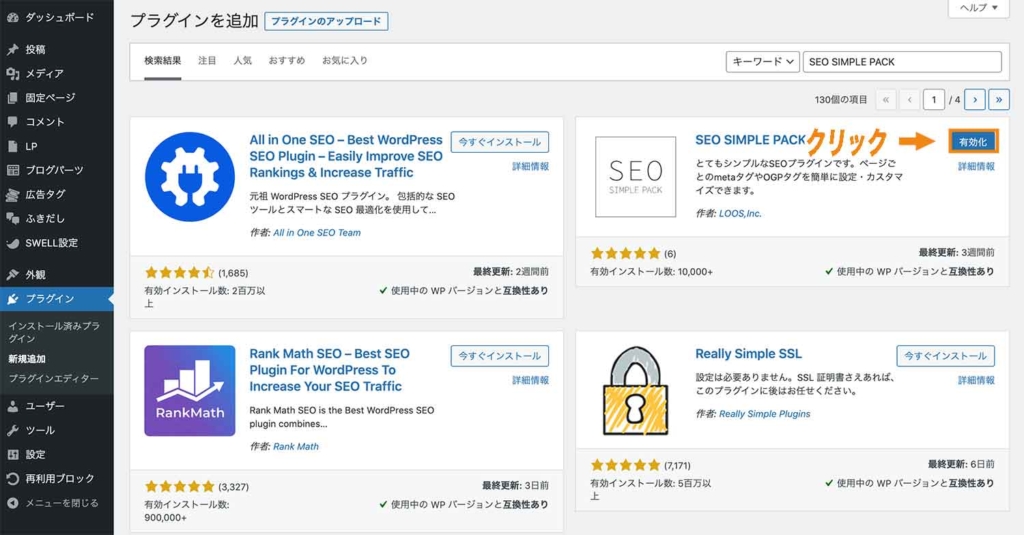Click the RankMath plugin logo
The height and width of the screenshot is (535, 1024).
pyautogui.click(x=189, y=391)
